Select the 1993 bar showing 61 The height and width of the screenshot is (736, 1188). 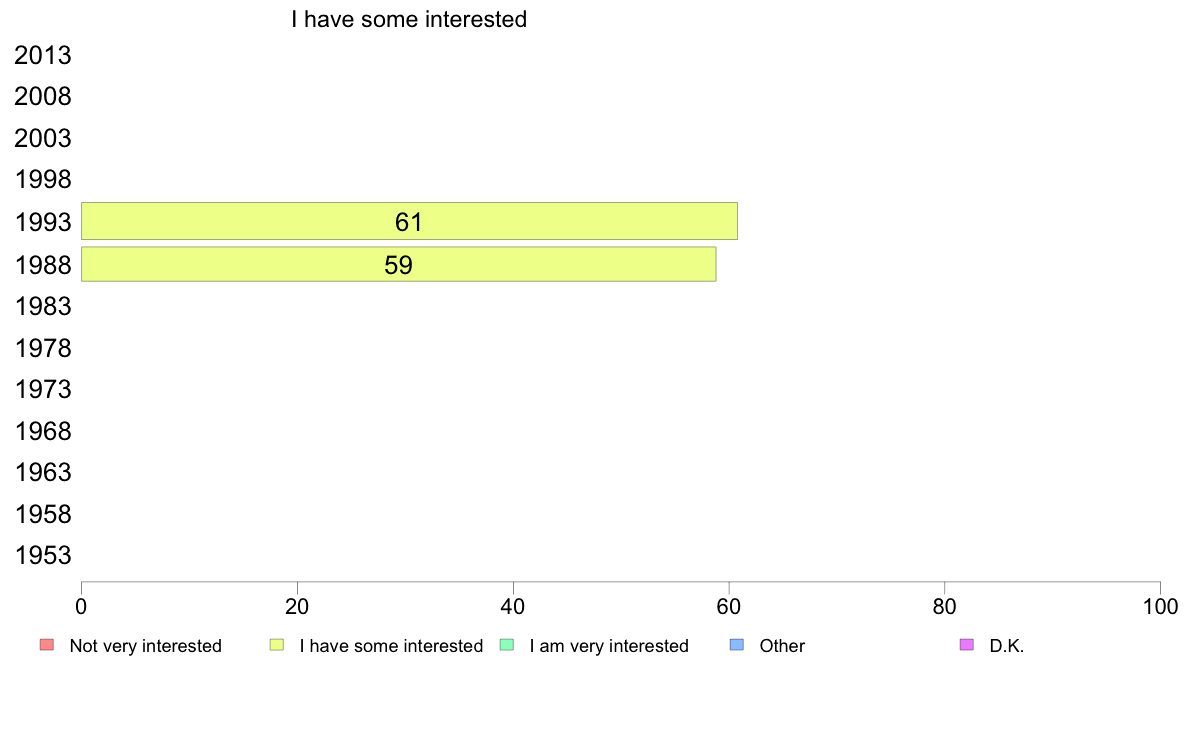(409, 221)
